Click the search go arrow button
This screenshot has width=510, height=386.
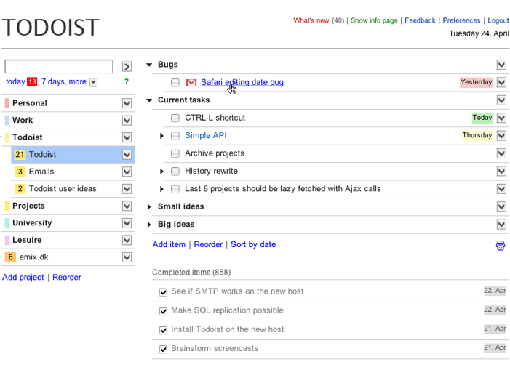pos(127,67)
